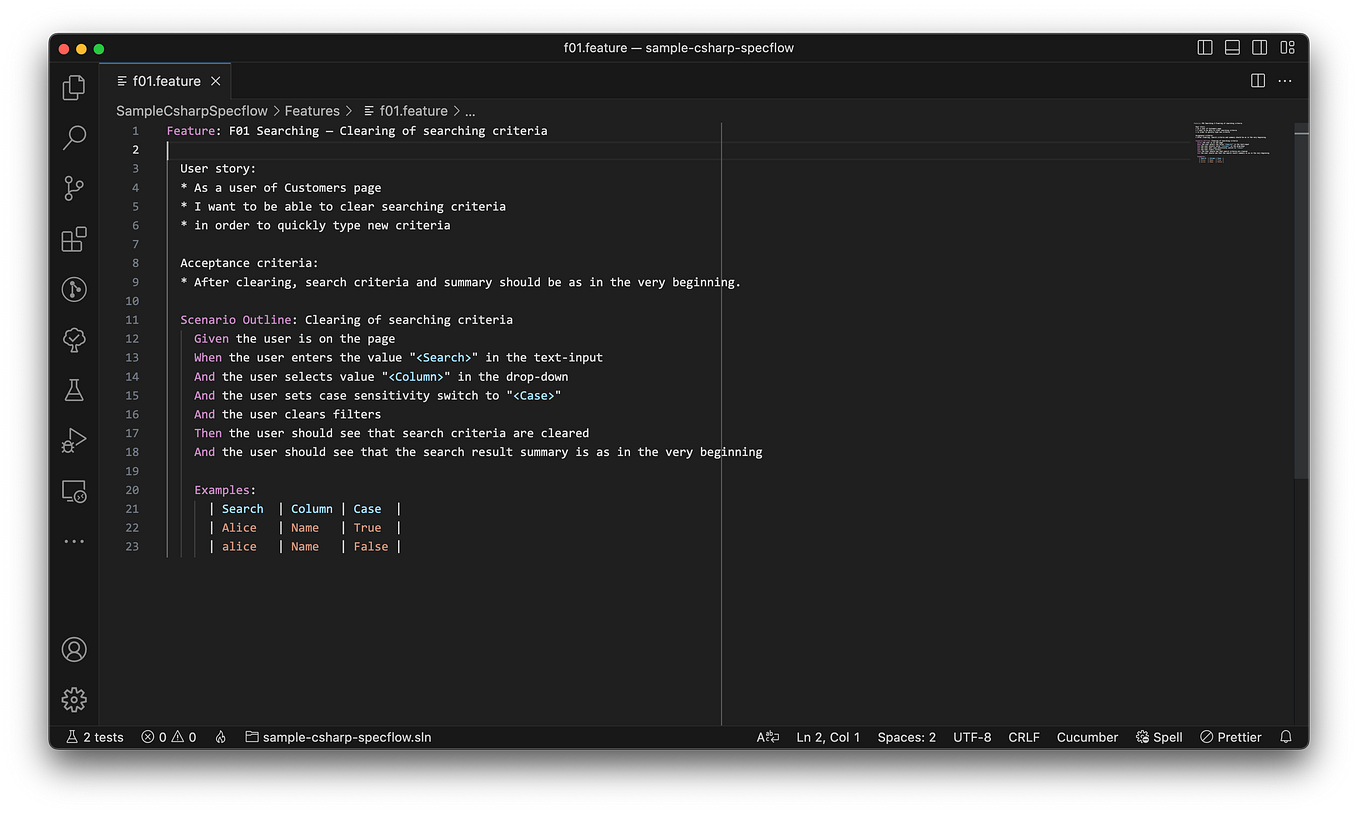The height and width of the screenshot is (814, 1358).
Task: Open the Todo Tree view
Action: point(74,340)
